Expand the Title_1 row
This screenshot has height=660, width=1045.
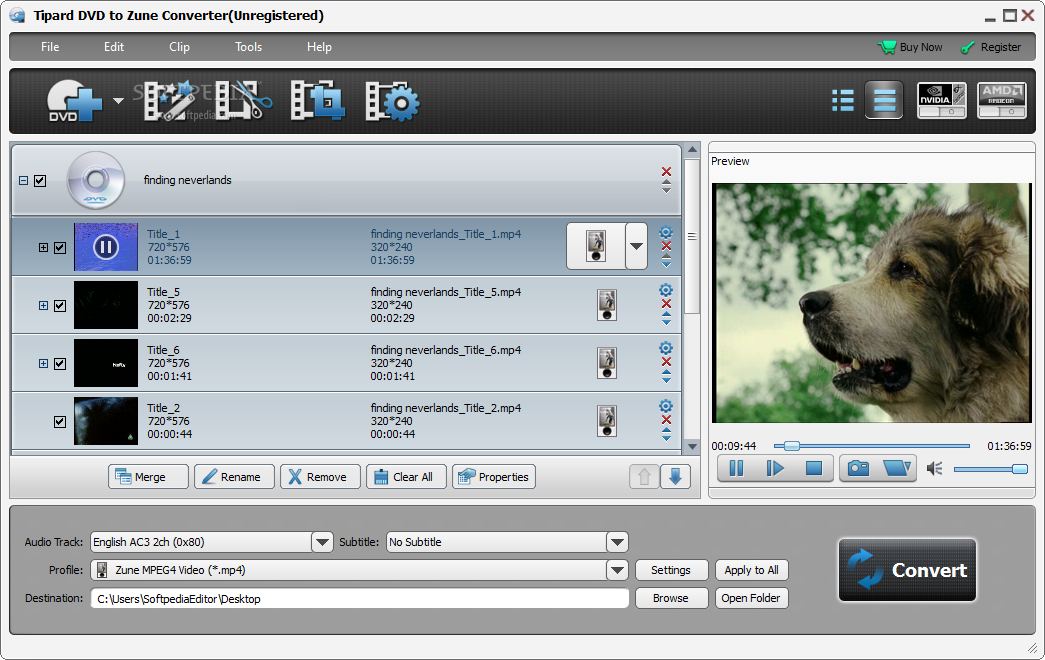(43, 248)
